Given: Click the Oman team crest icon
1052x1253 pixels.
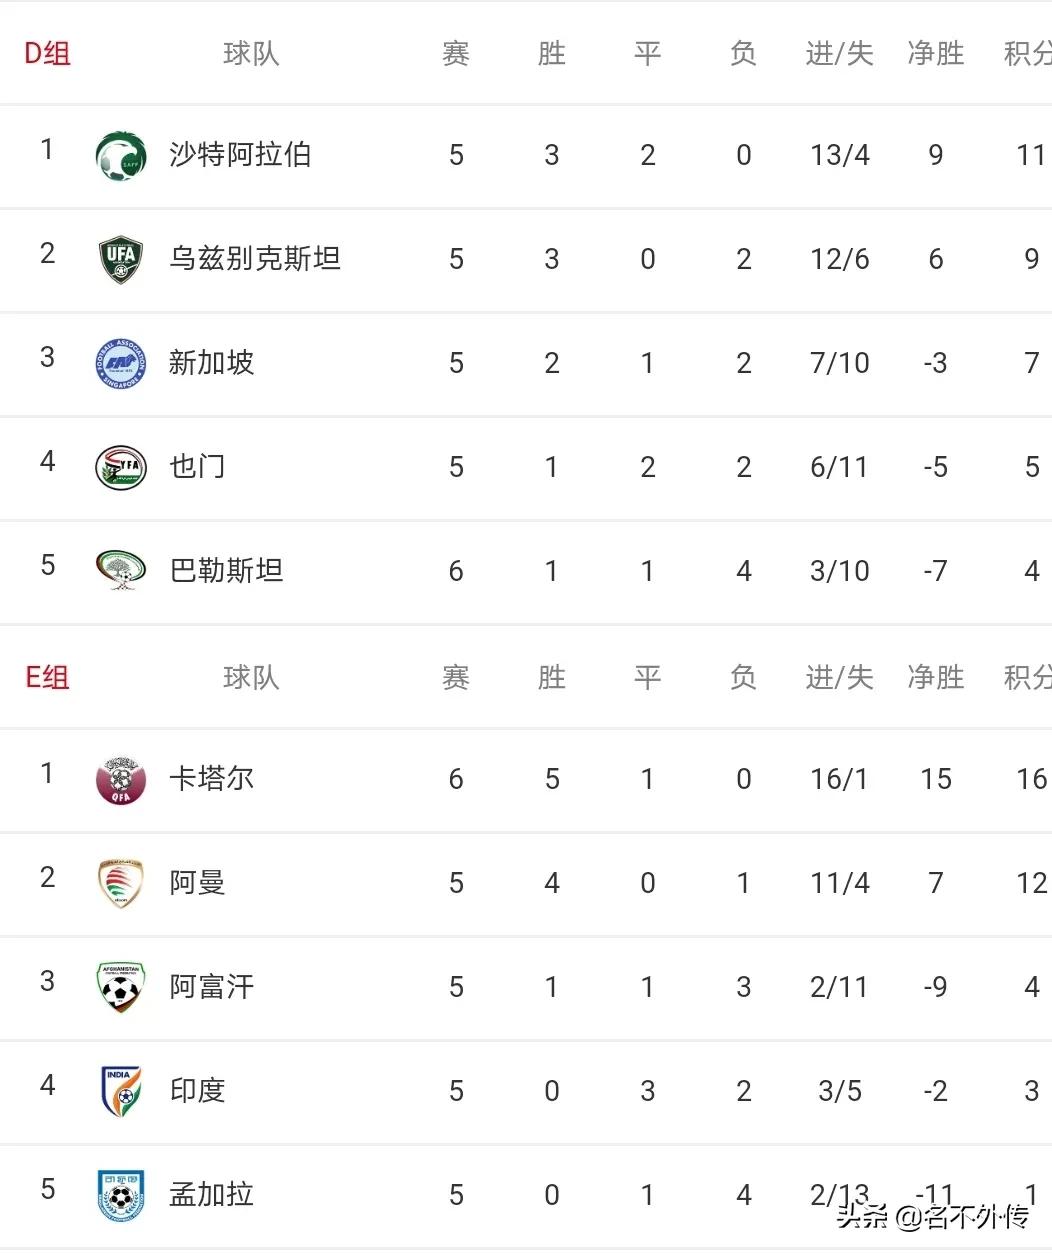Looking at the screenshot, I should click(121, 883).
